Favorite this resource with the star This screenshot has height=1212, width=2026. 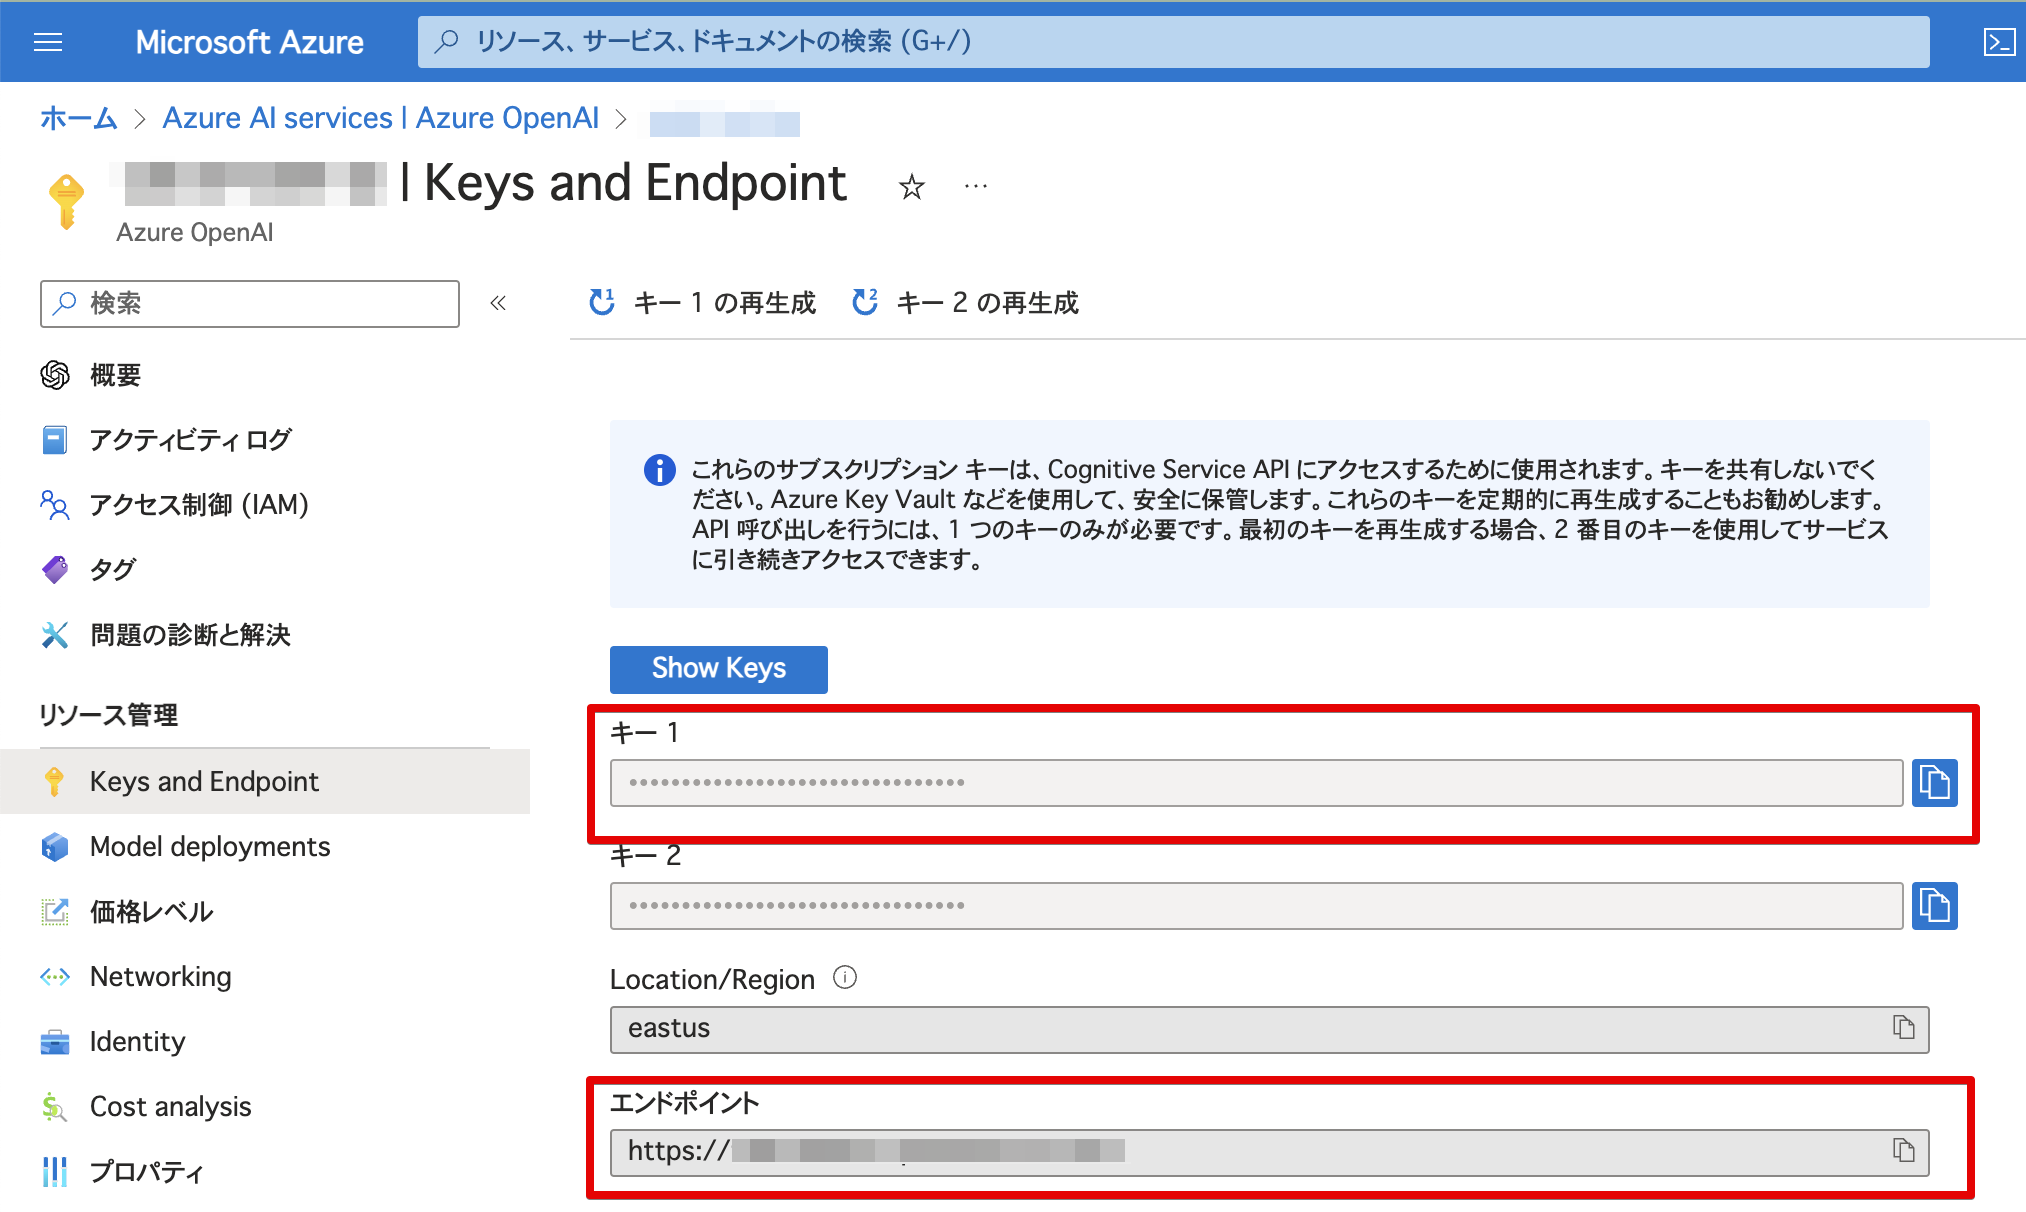[911, 186]
